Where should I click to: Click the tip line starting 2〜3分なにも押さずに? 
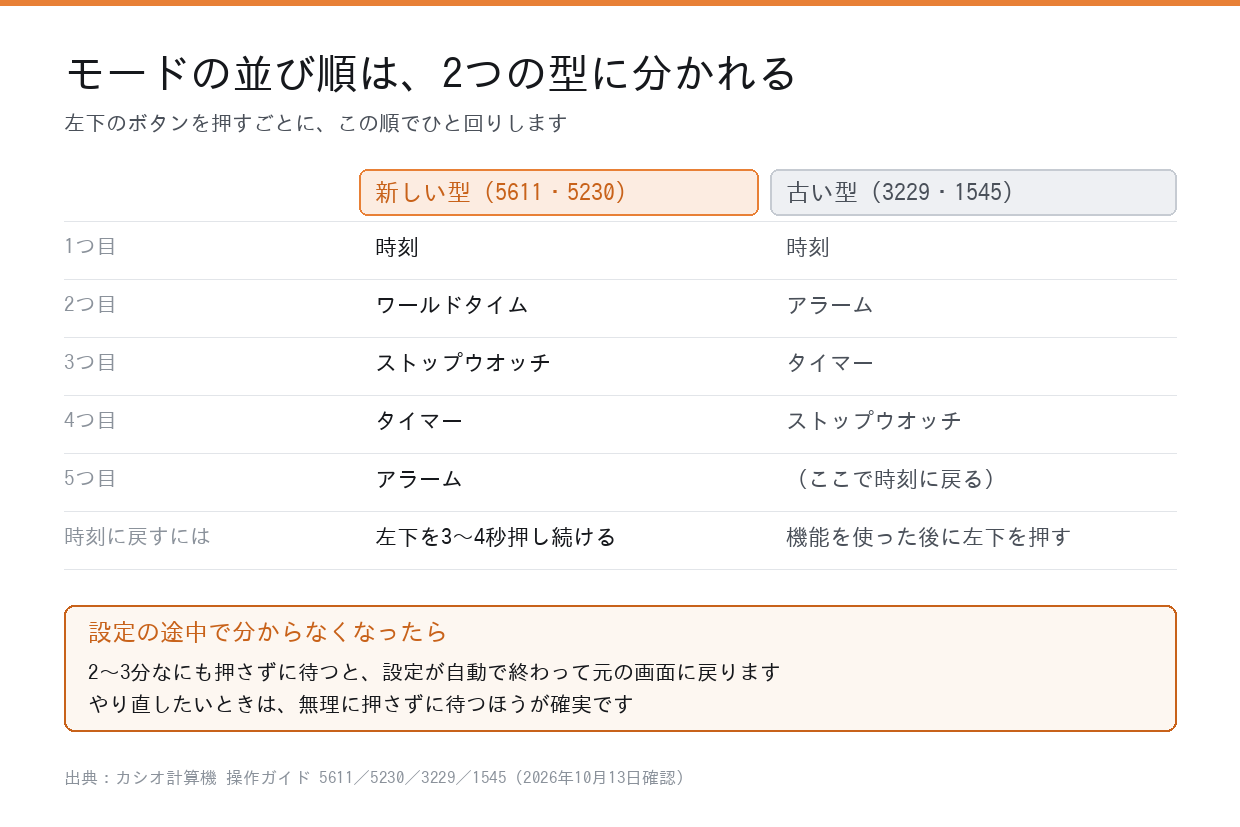pyautogui.click(x=435, y=672)
